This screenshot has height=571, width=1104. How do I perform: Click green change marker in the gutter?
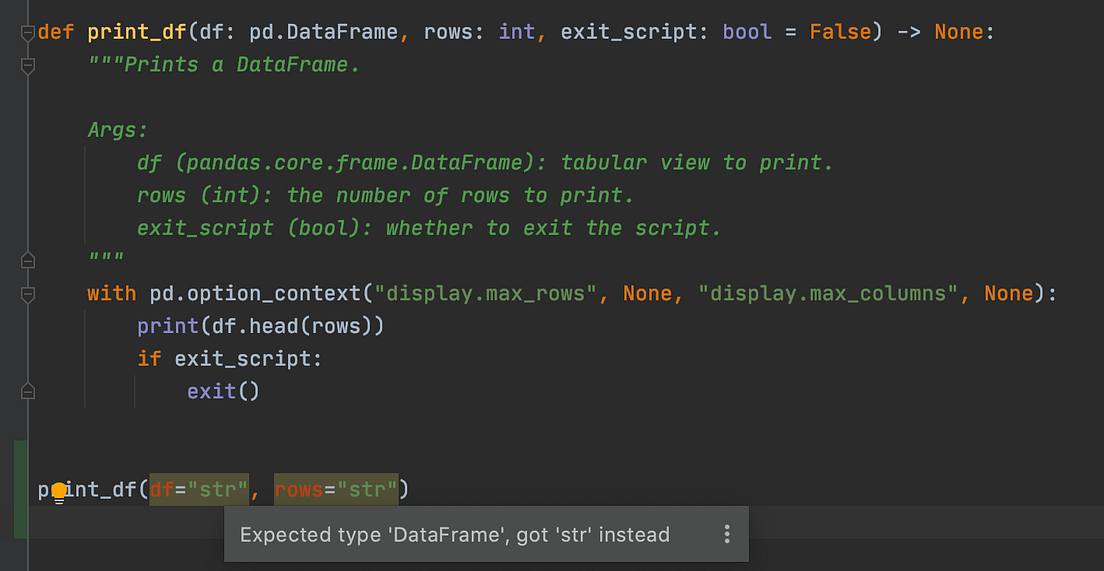(20, 489)
